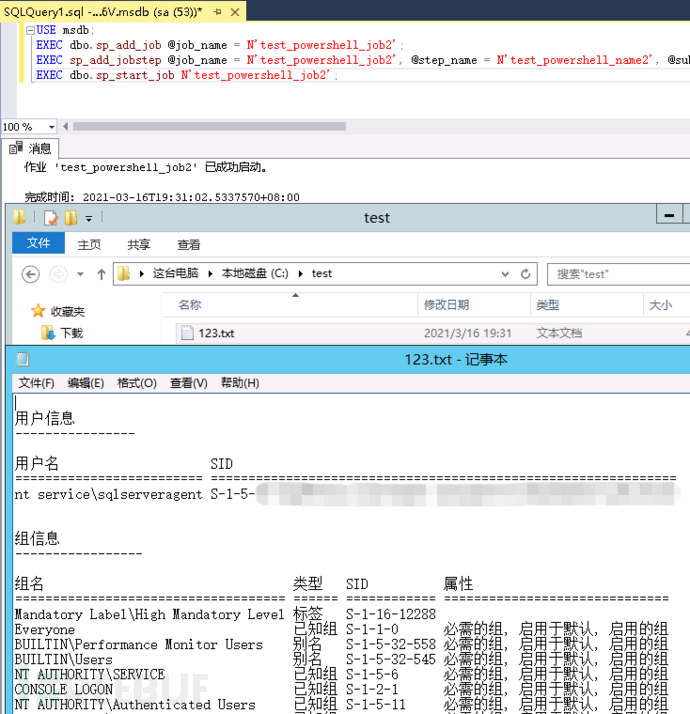Click the new folder icon in quick access toolbar
This screenshot has height=714, width=690.
coord(71,218)
